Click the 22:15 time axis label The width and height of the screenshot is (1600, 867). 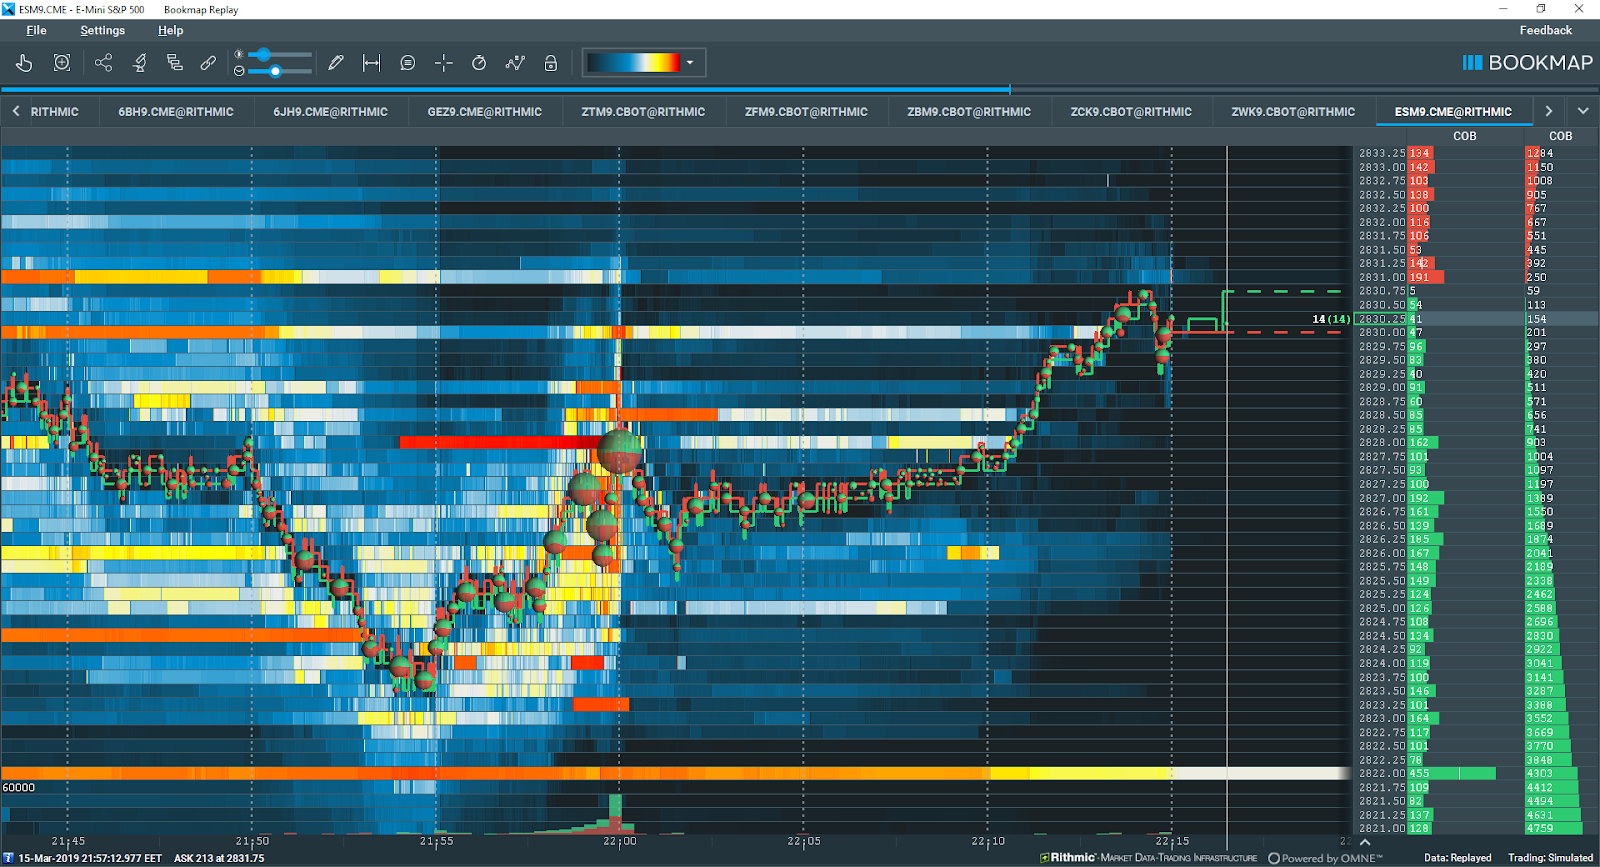(1172, 842)
